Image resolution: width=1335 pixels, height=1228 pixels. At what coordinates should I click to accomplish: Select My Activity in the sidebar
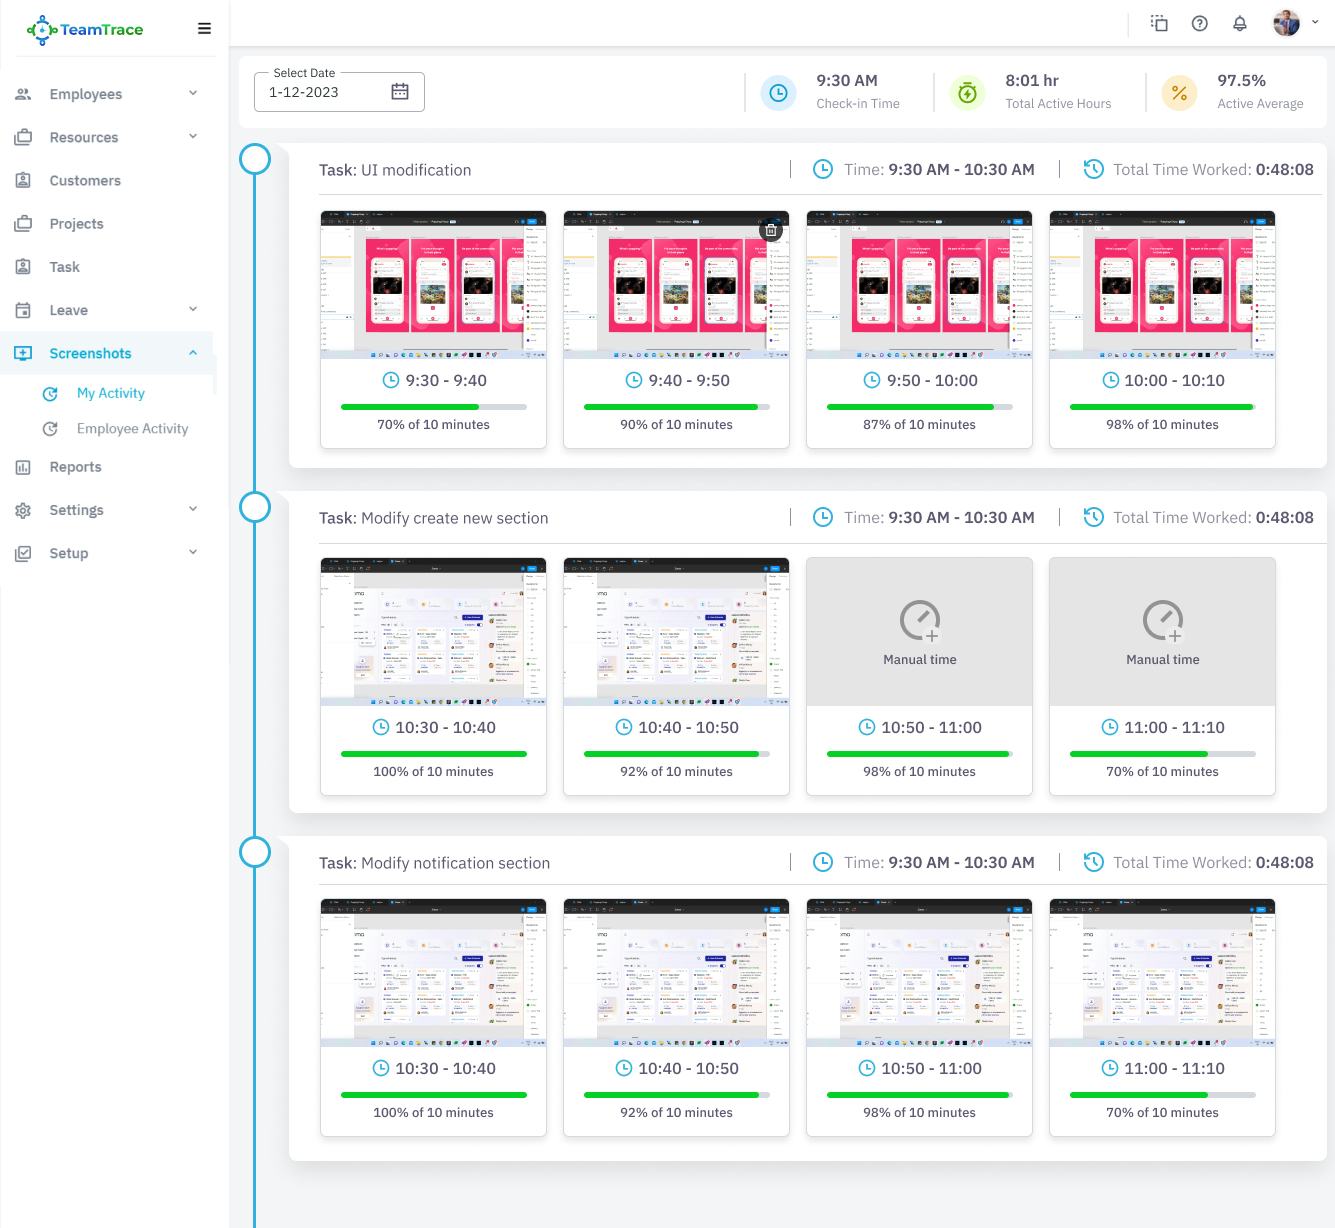pyautogui.click(x=110, y=393)
